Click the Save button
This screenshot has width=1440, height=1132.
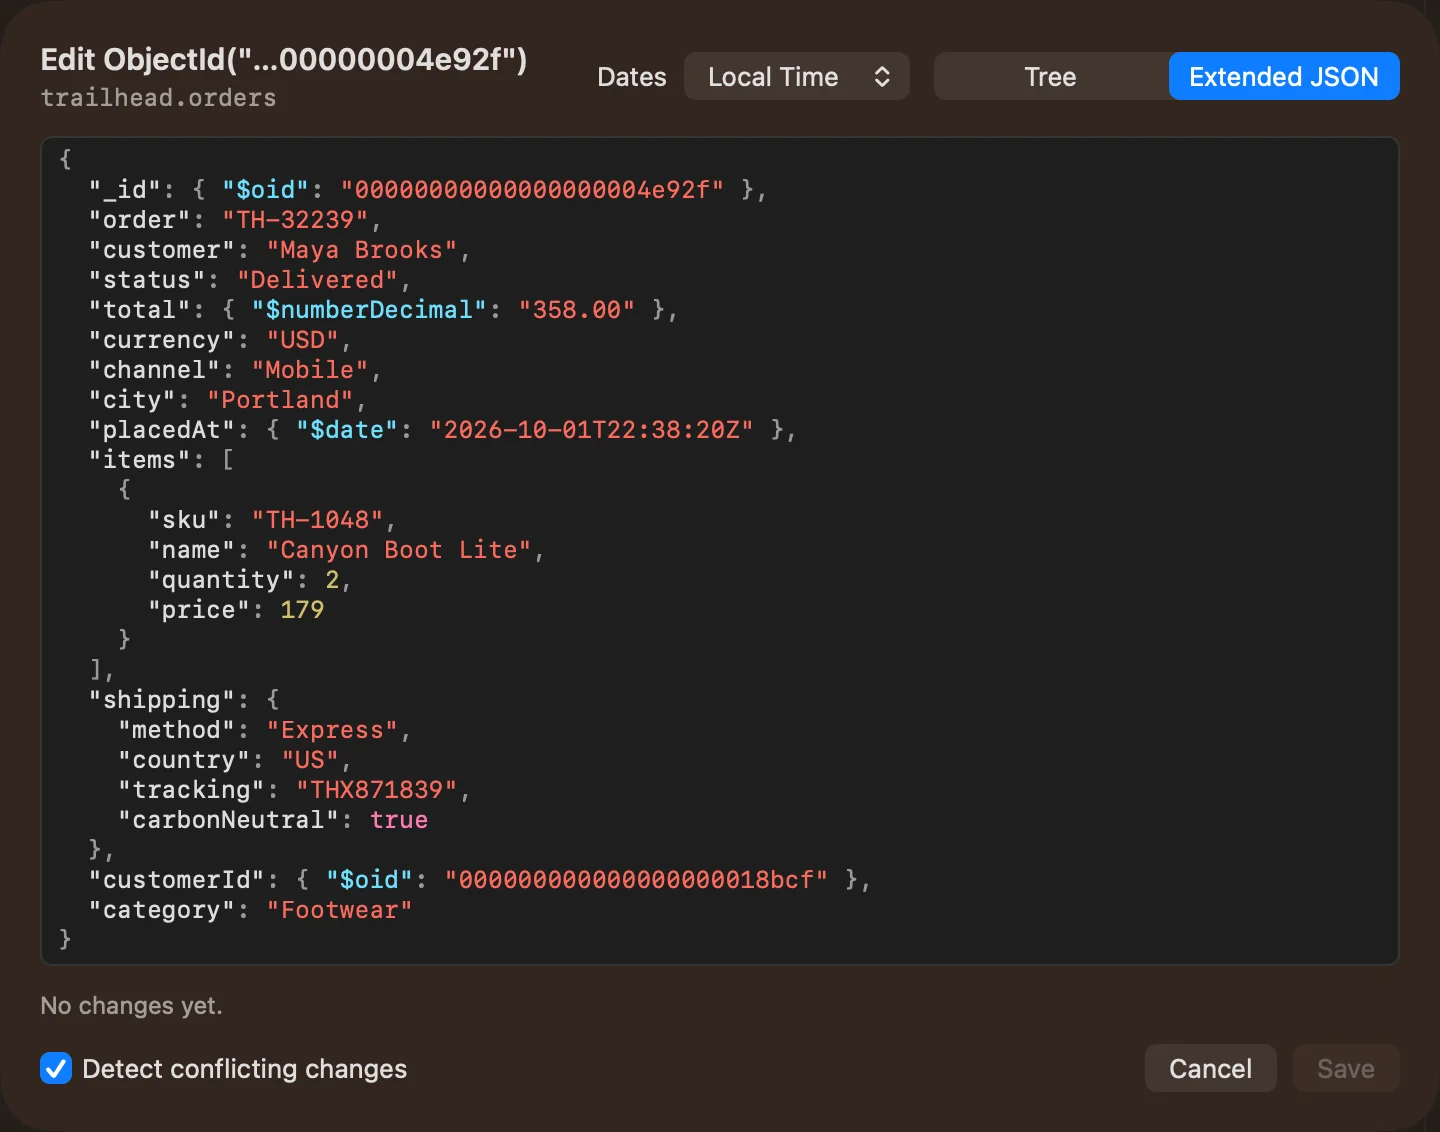(1345, 1068)
